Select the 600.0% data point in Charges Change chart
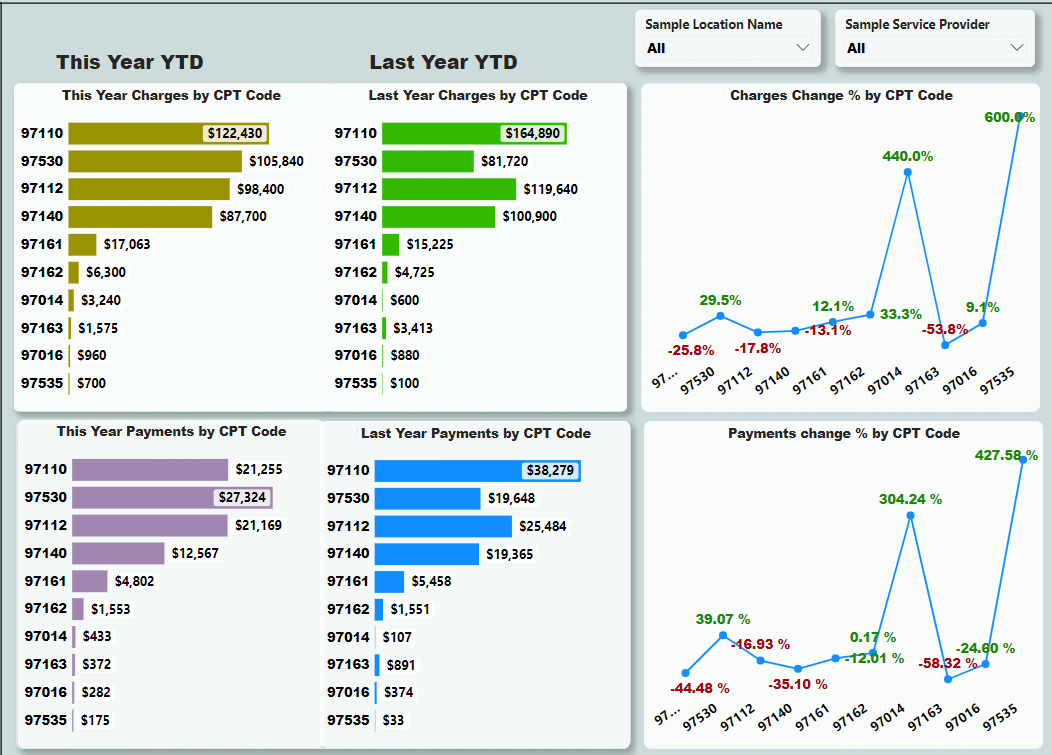 click(x=1020, y=117)
